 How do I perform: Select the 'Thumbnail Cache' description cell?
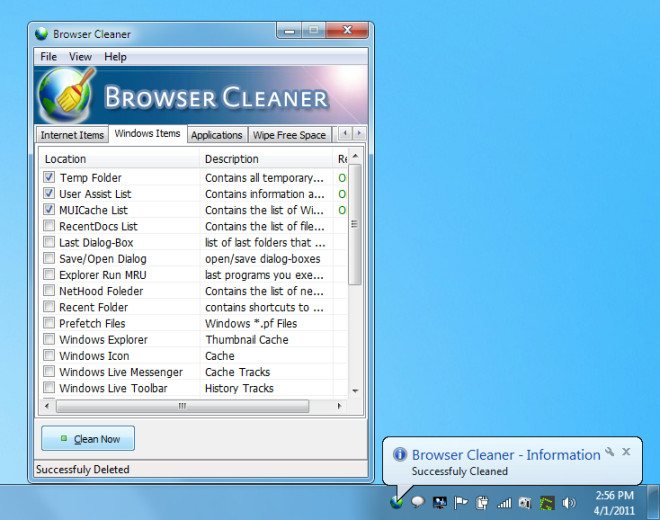click(x=247, y=339)
